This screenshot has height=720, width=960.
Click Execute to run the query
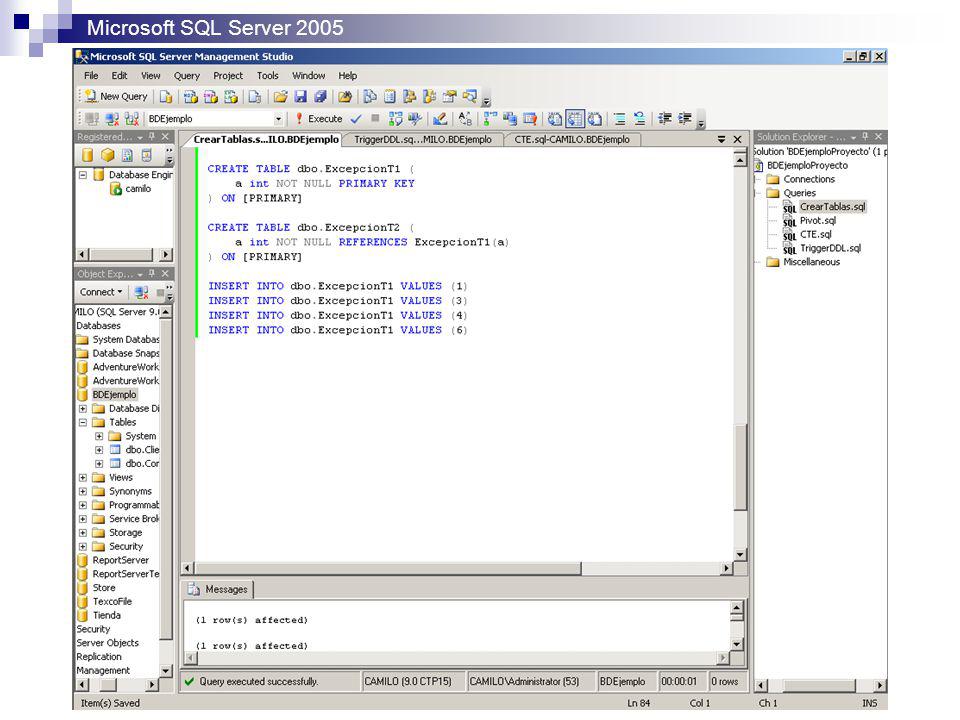318,119
